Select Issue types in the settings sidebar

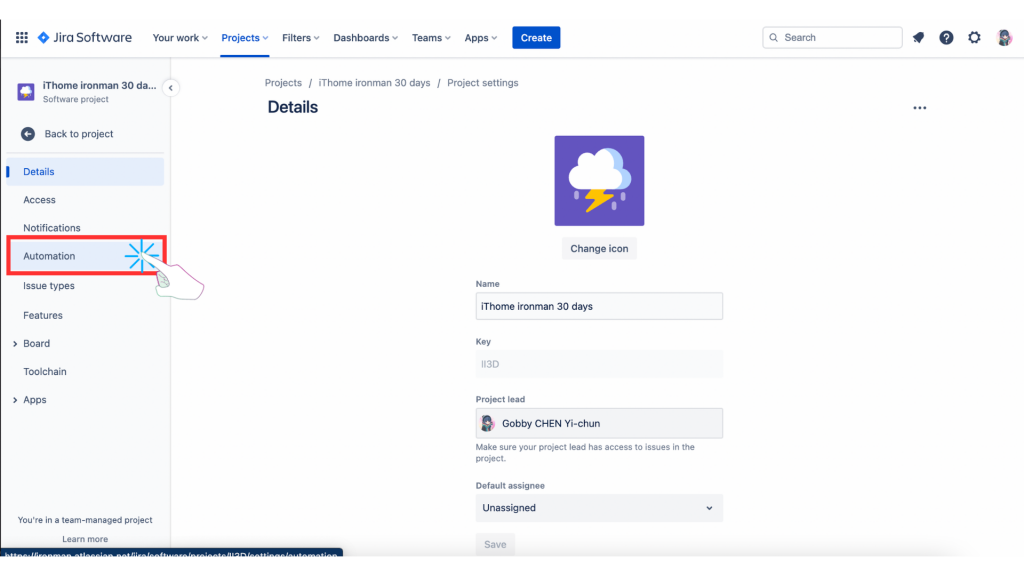49,286
